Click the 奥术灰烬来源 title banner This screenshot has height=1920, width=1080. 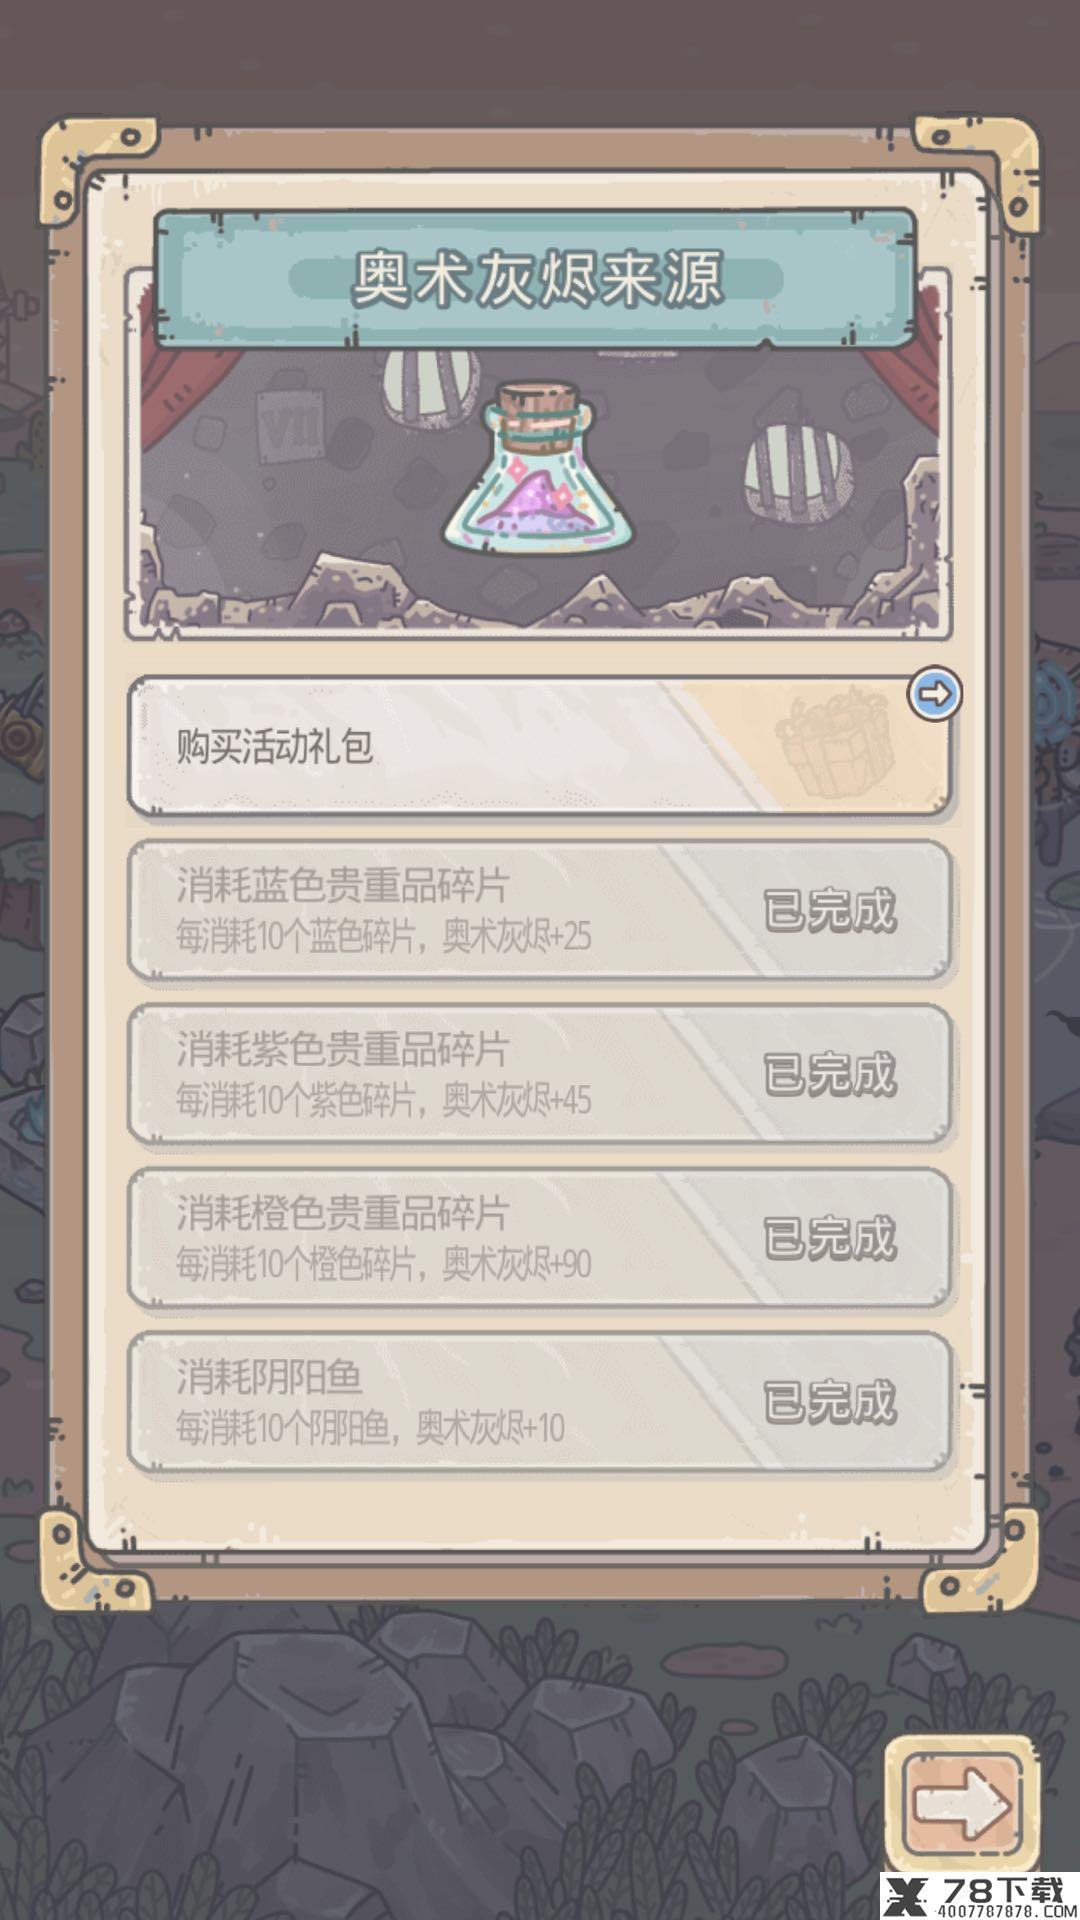(536, 278)
